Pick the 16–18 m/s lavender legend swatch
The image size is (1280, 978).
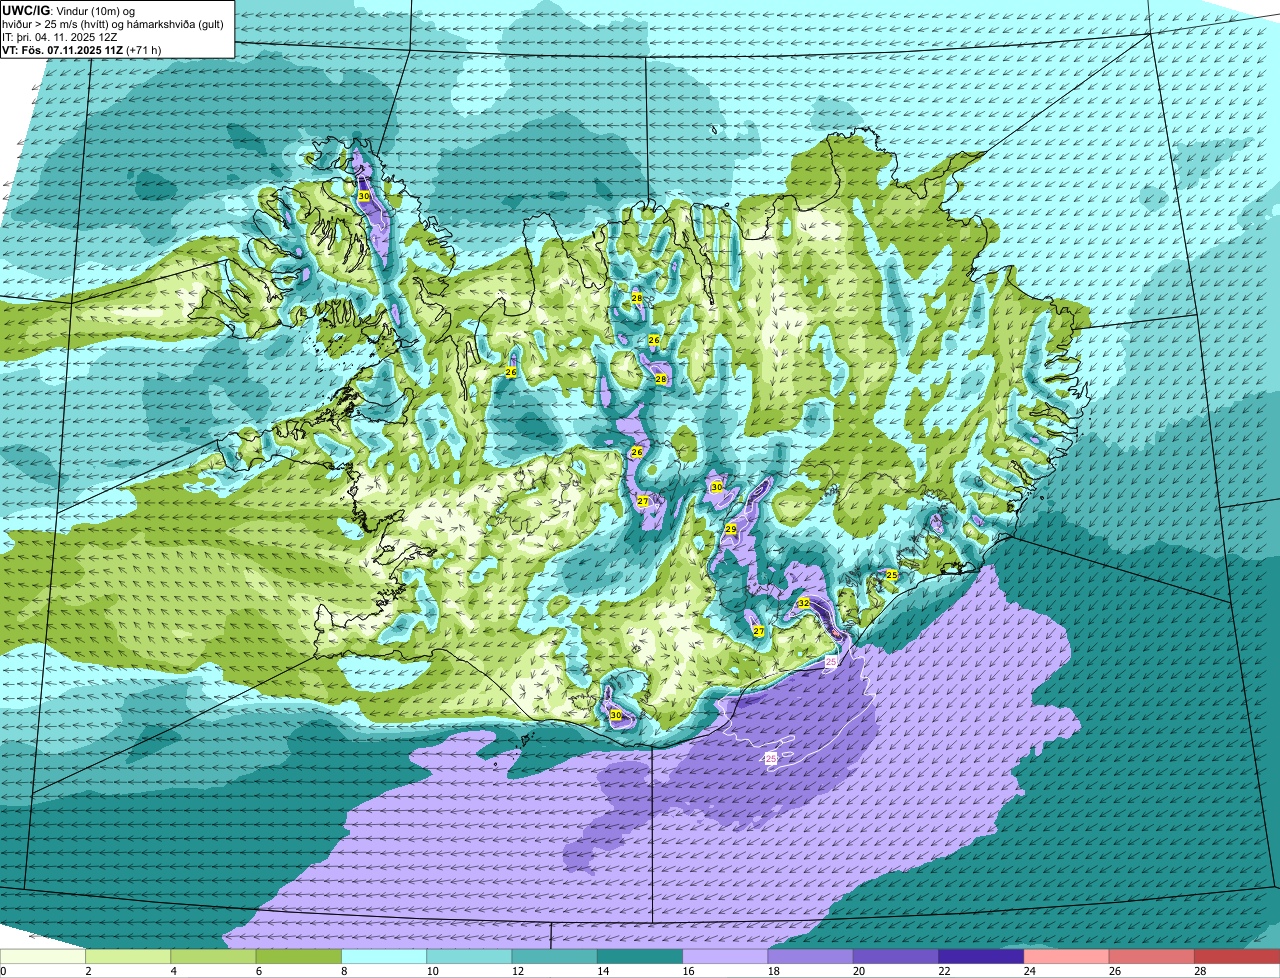725,956
